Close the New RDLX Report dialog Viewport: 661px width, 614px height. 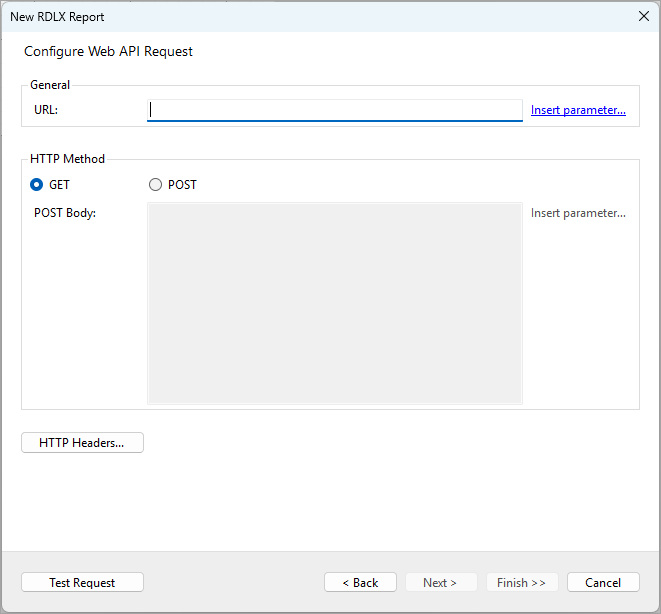644,16
